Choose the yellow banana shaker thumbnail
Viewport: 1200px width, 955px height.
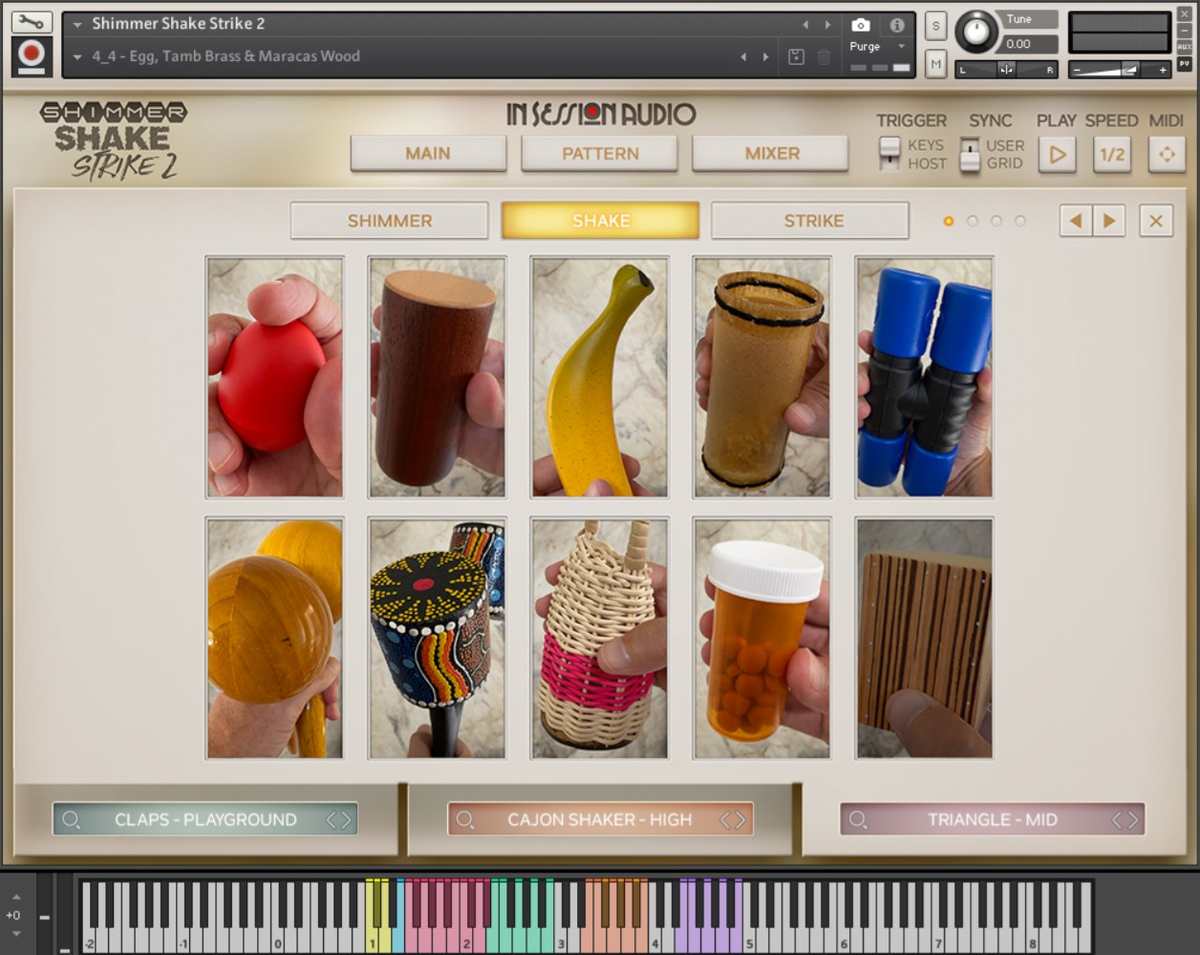tap(600, 377)
